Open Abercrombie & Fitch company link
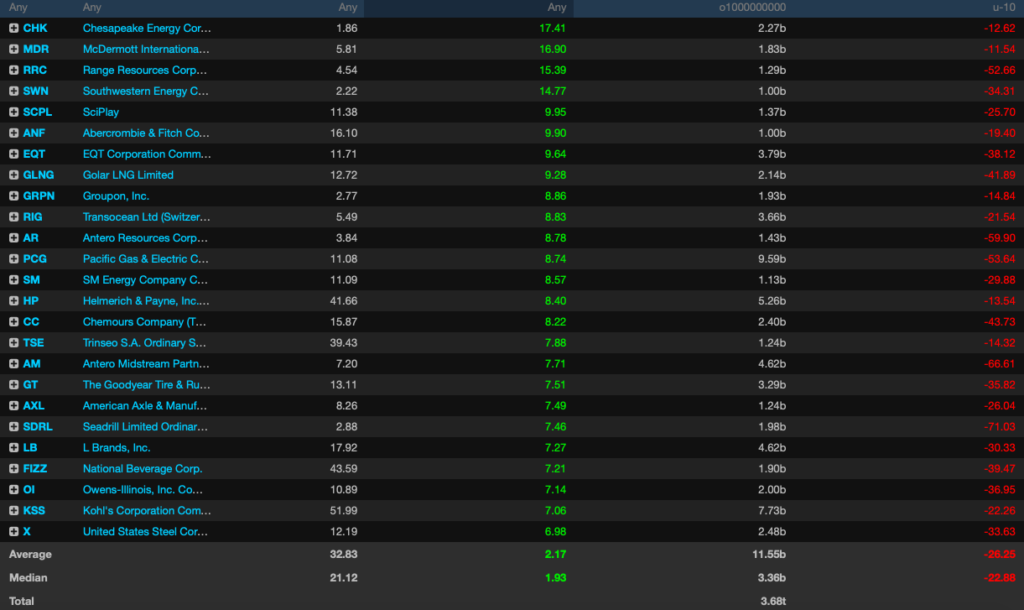 tap(146, 133)
